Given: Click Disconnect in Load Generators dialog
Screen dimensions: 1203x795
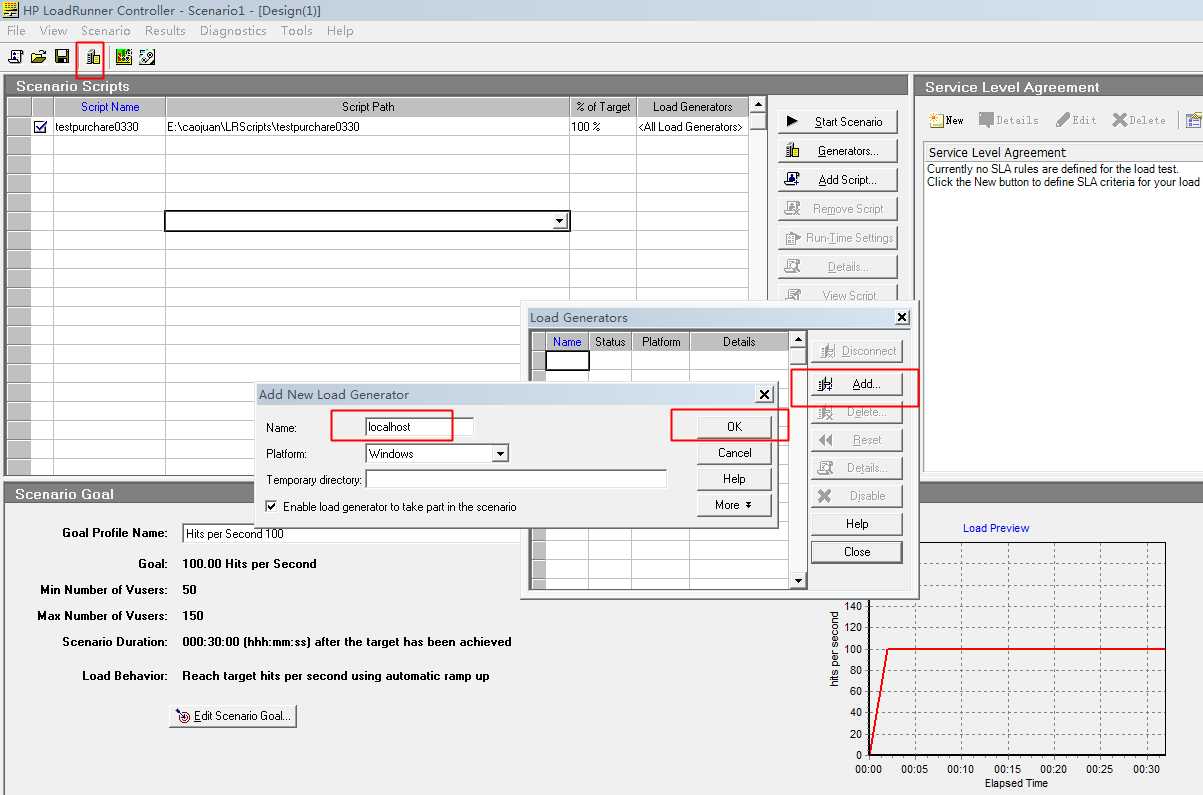Looking at the screenshot, I should [857, 351].
